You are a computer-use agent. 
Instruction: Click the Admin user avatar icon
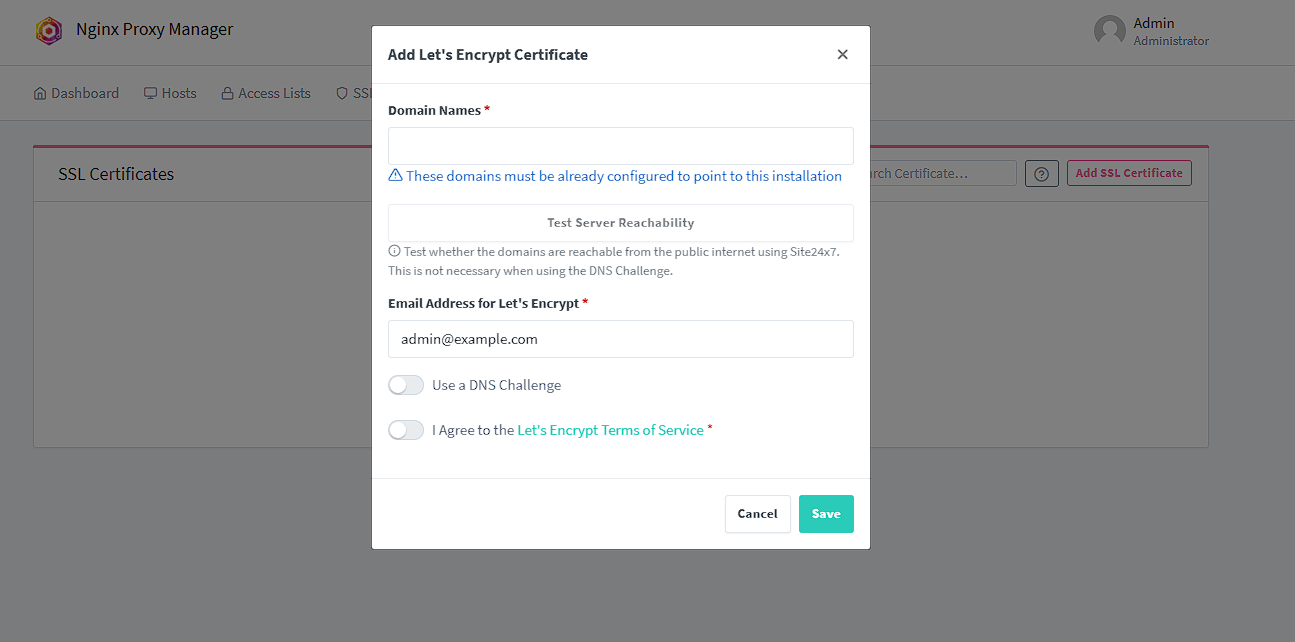pyautogui.click(x=1110, y=31)
